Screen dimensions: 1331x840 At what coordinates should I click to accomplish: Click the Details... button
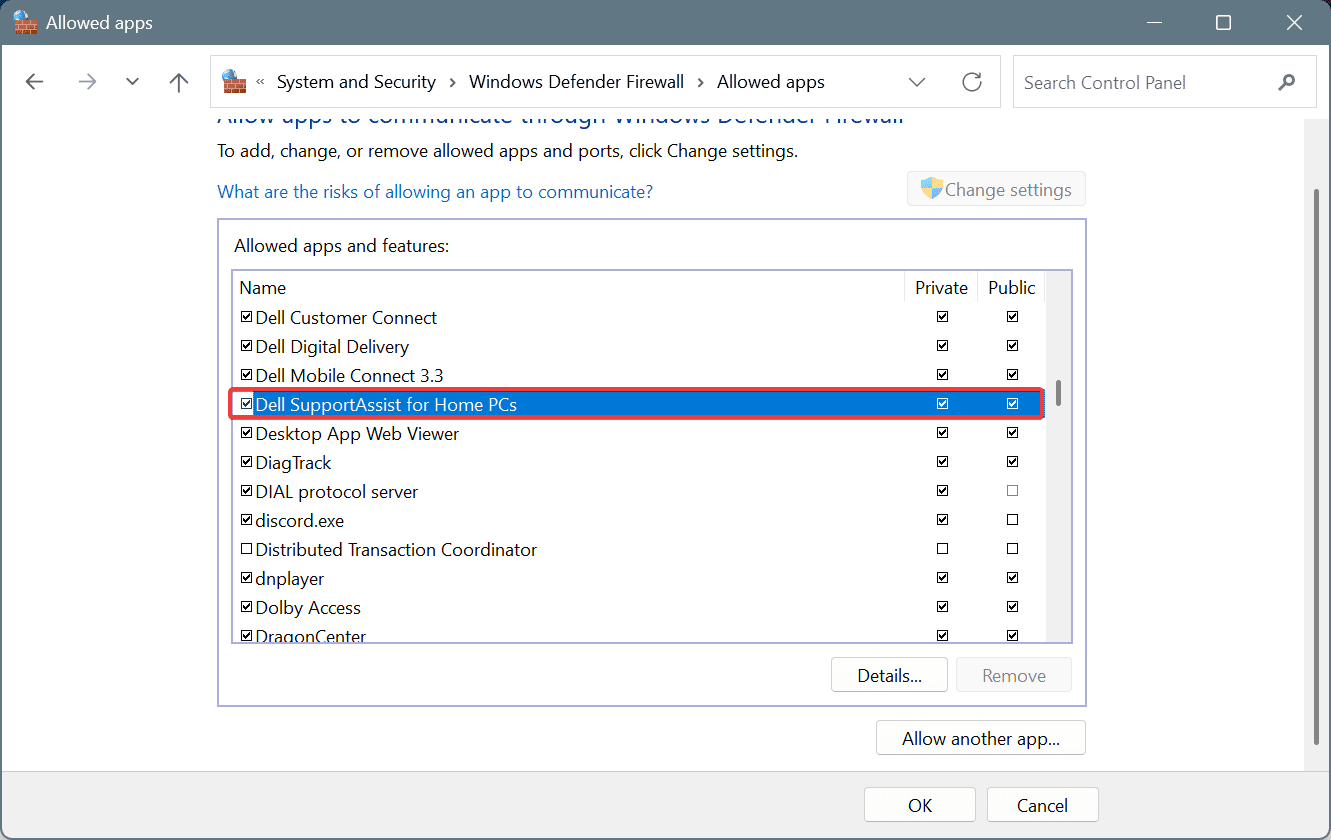(889, 675)
